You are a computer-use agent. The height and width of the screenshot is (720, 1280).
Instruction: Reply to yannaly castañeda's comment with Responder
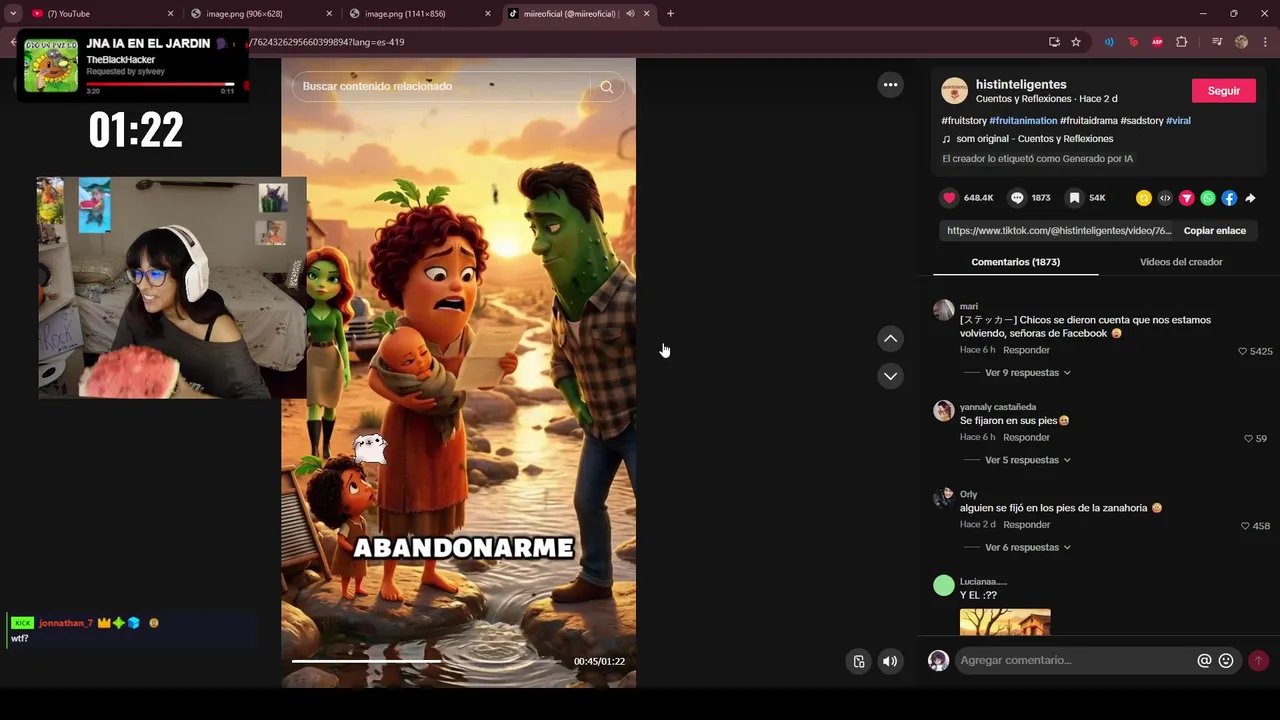[x=1026, y=437]
